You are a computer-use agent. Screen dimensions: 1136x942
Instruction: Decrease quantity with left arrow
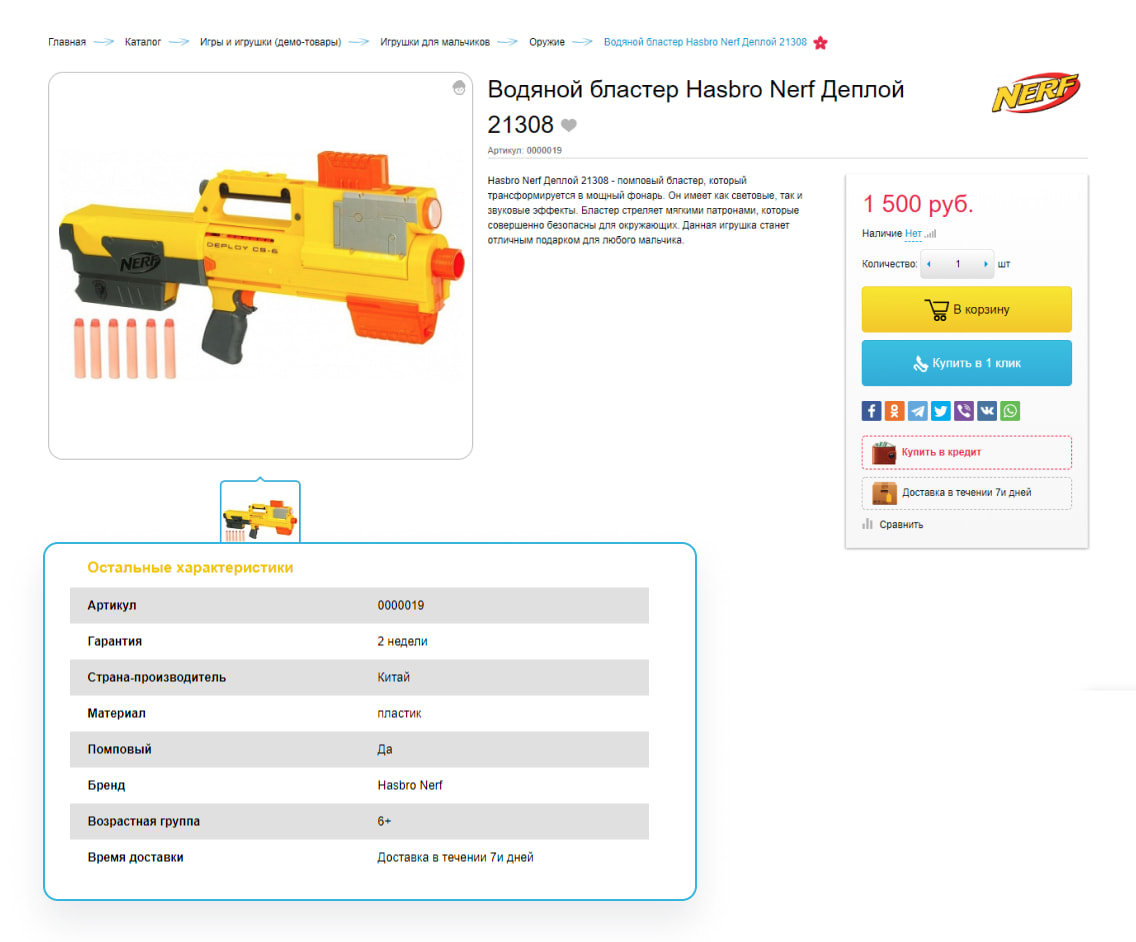click(929, 264)
